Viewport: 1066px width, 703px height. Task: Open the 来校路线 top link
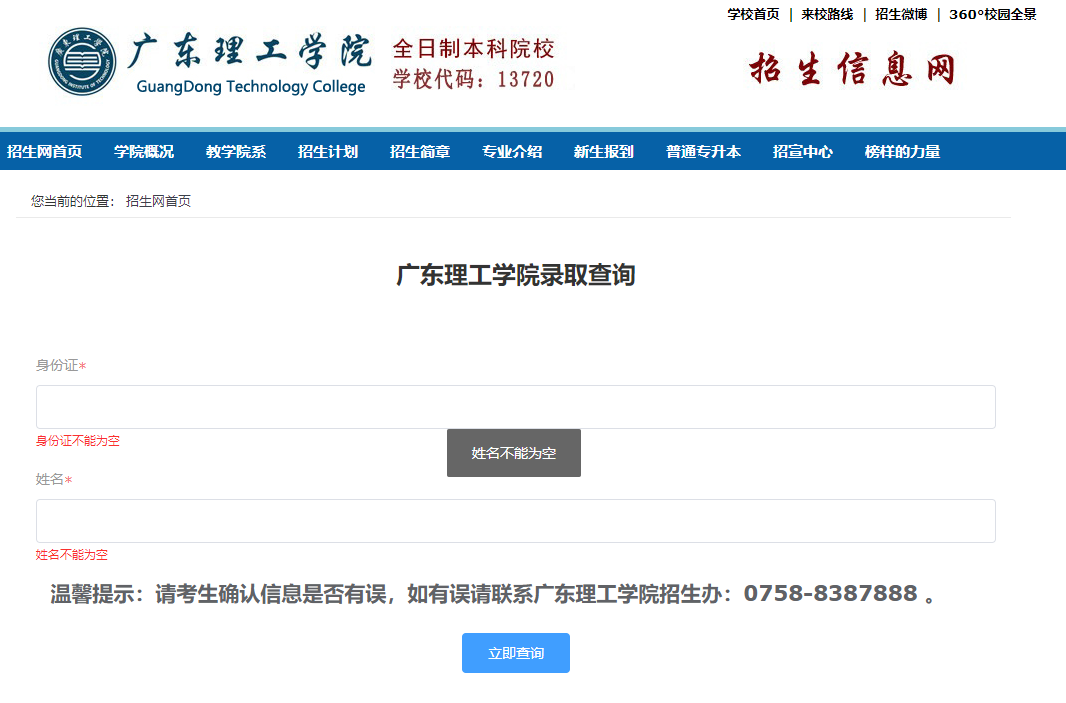point(827,14)
